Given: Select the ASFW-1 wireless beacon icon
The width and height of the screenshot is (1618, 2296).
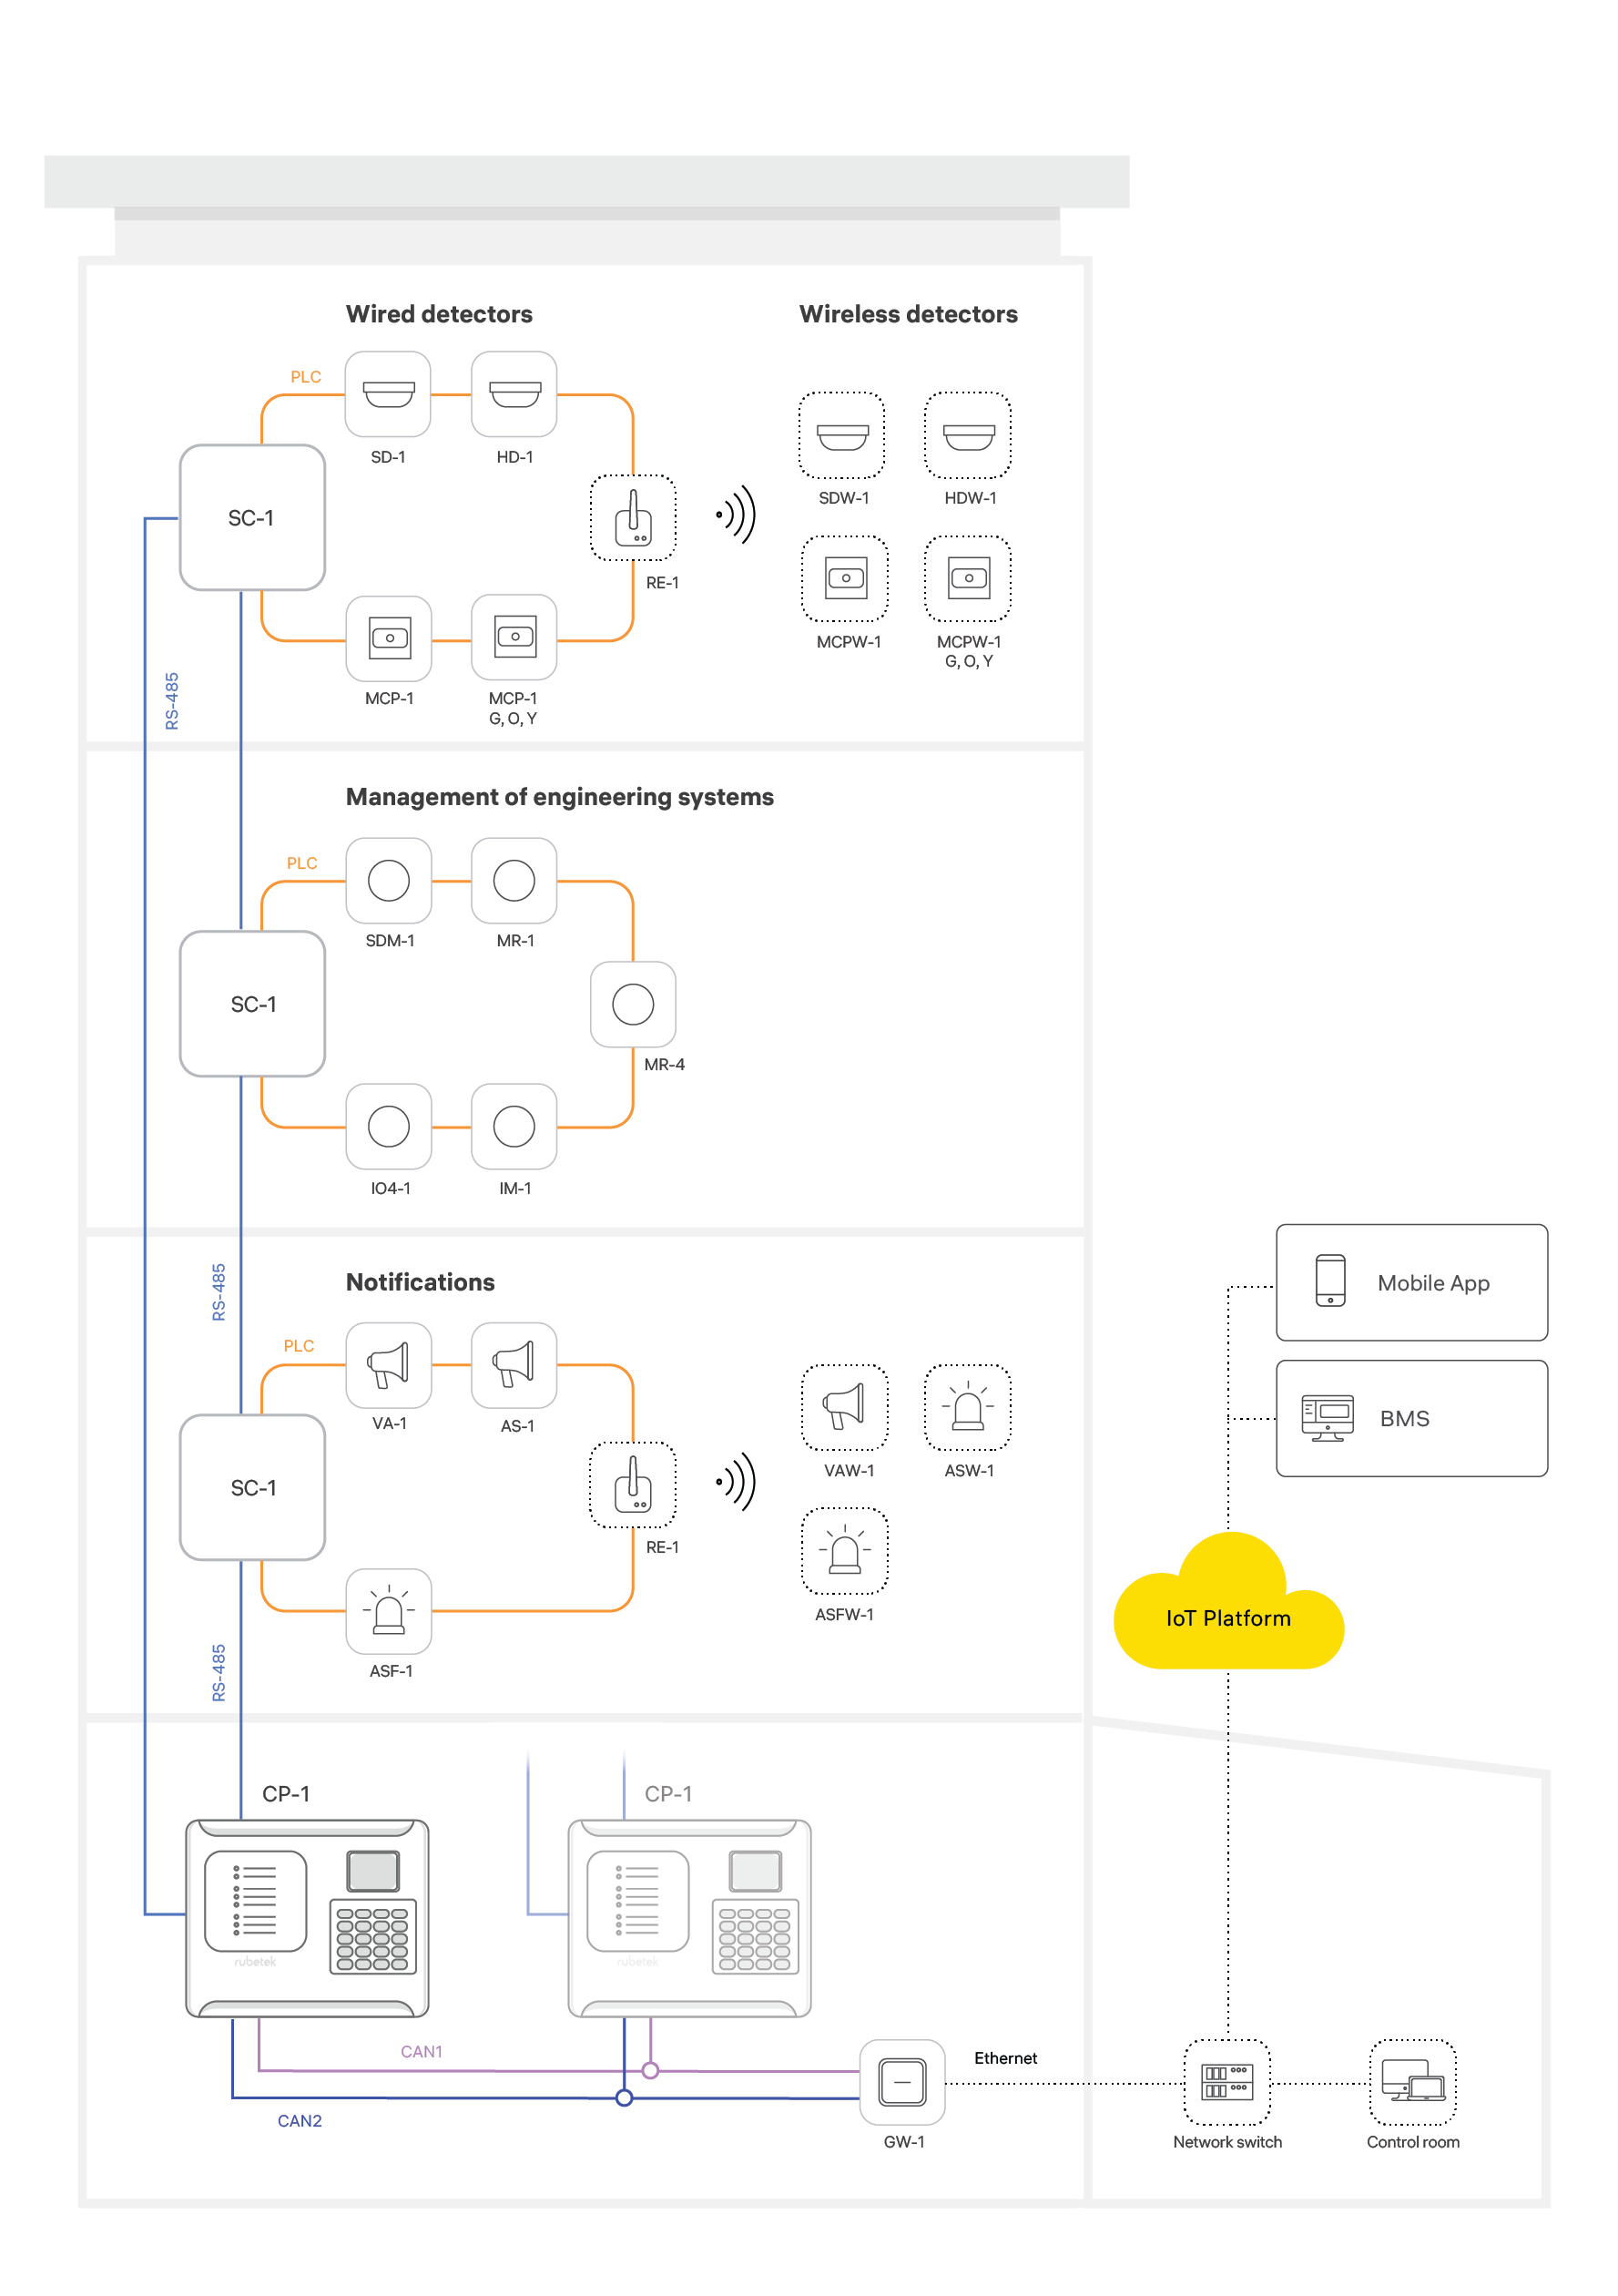Looking at the screenshot, I should [x=845, y=1552].
